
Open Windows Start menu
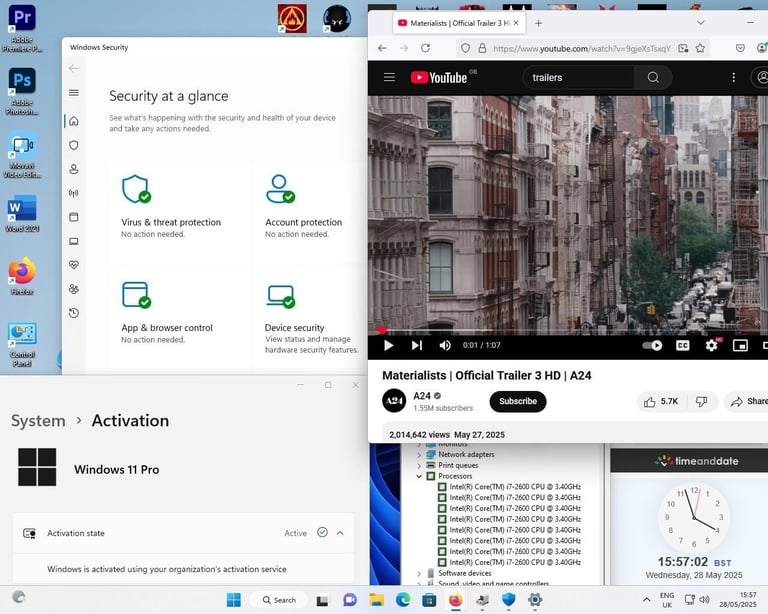(234, 600)
